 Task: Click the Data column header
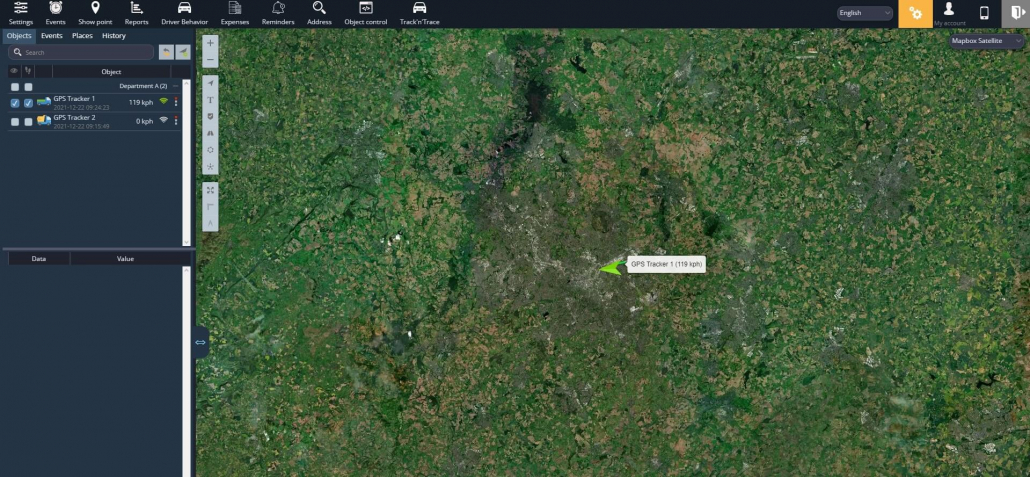(x=39, y=259)
